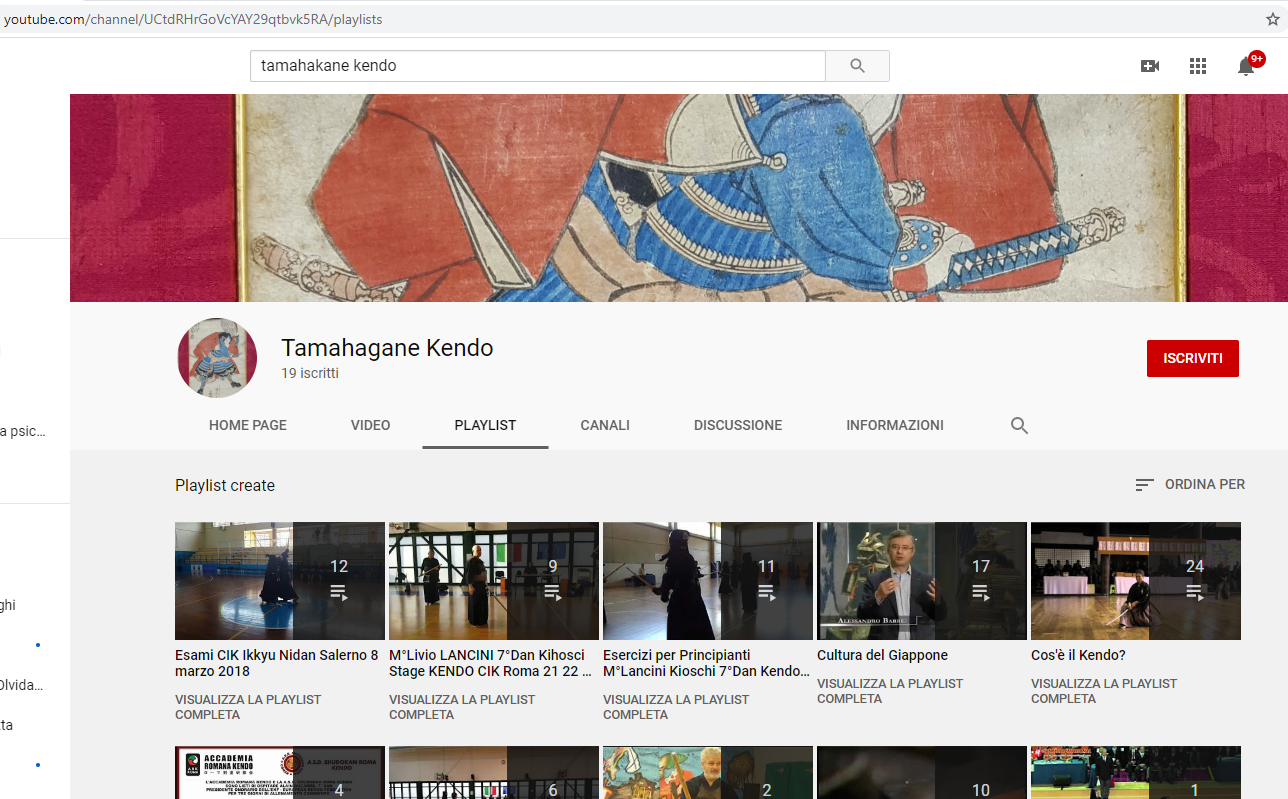The height and width of the screenshot is (799, 1288).
Task: Switch to the HOME PAGE tab
Action: 247,425
